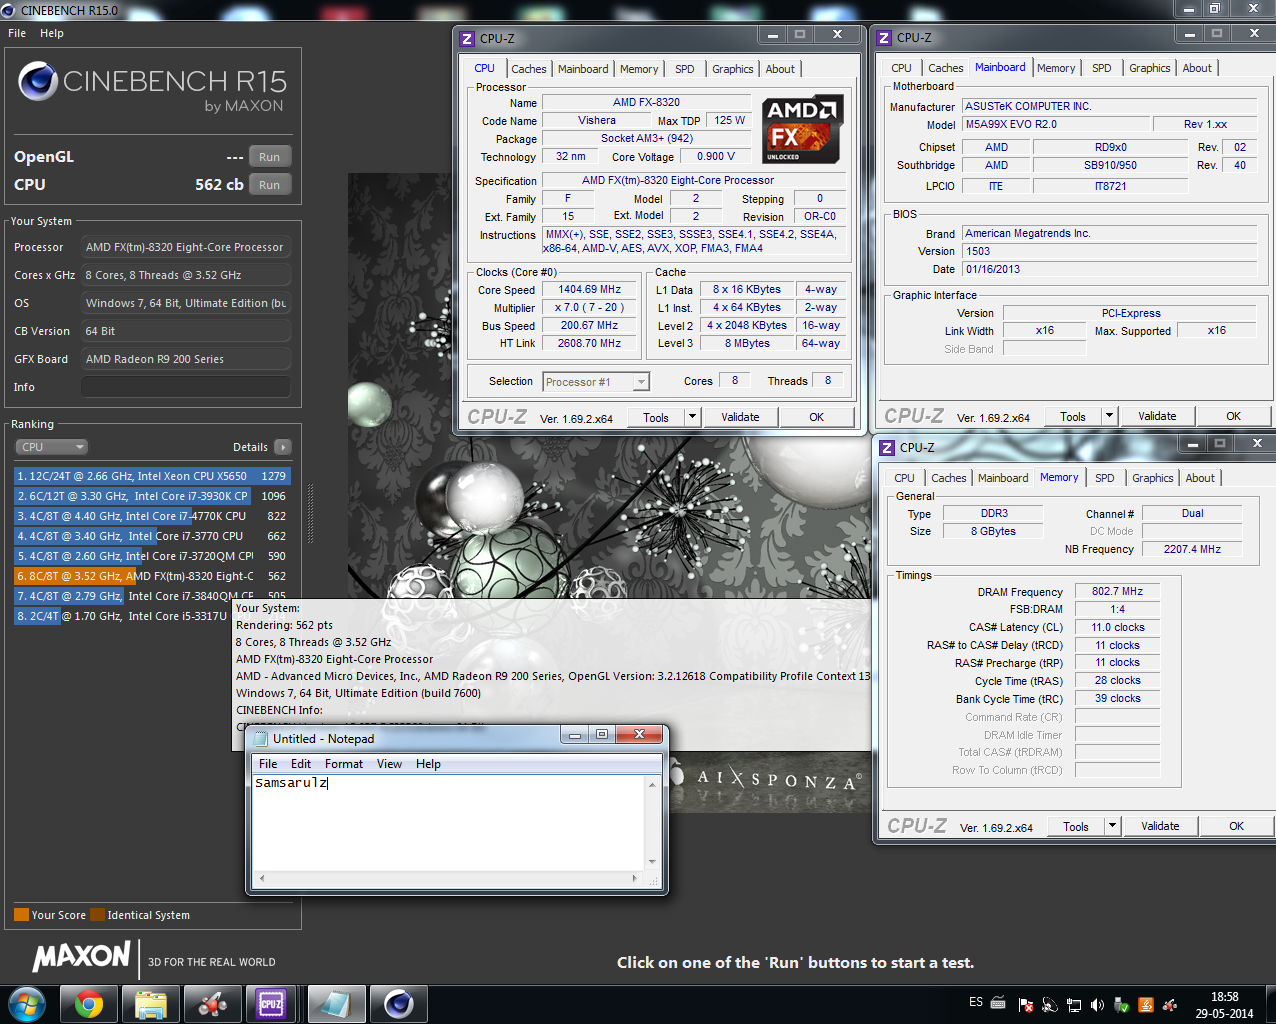
Task: Switch to Graphics tab in Mainboard window
Action: [x=1149, y=68]
